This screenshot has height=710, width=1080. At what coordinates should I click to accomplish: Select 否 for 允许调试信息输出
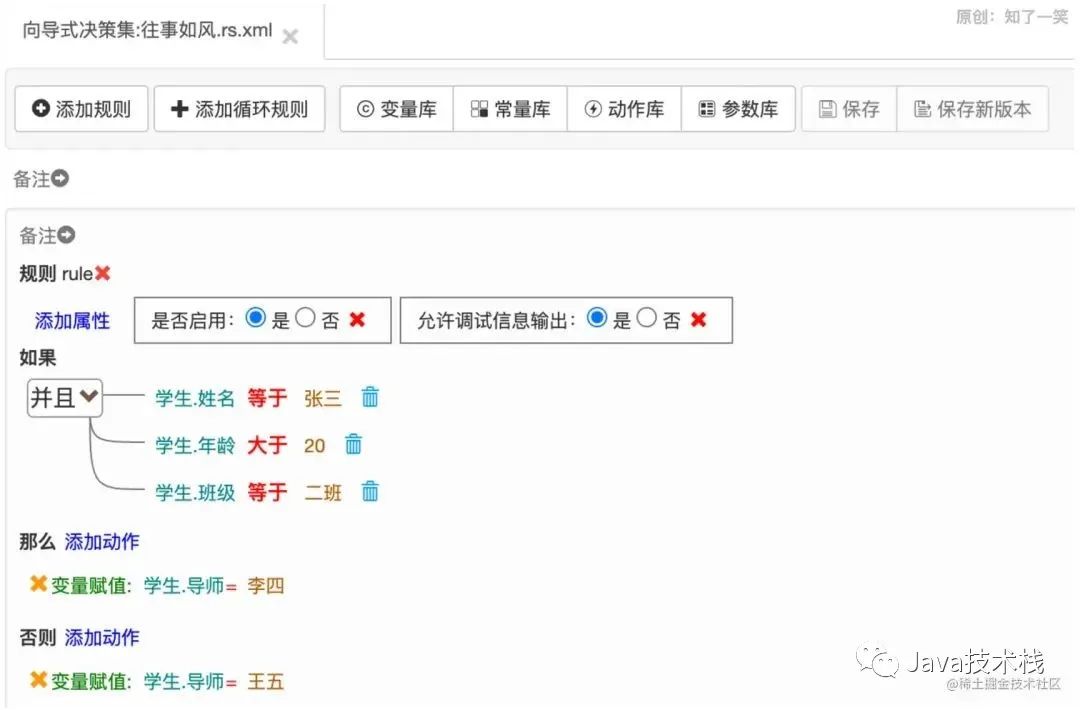click(x=646, y=317)
